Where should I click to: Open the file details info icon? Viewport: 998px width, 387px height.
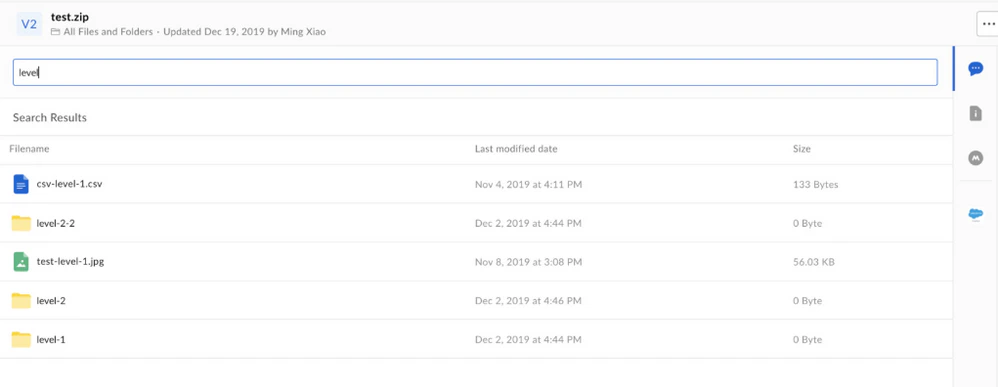click(975, 113)
